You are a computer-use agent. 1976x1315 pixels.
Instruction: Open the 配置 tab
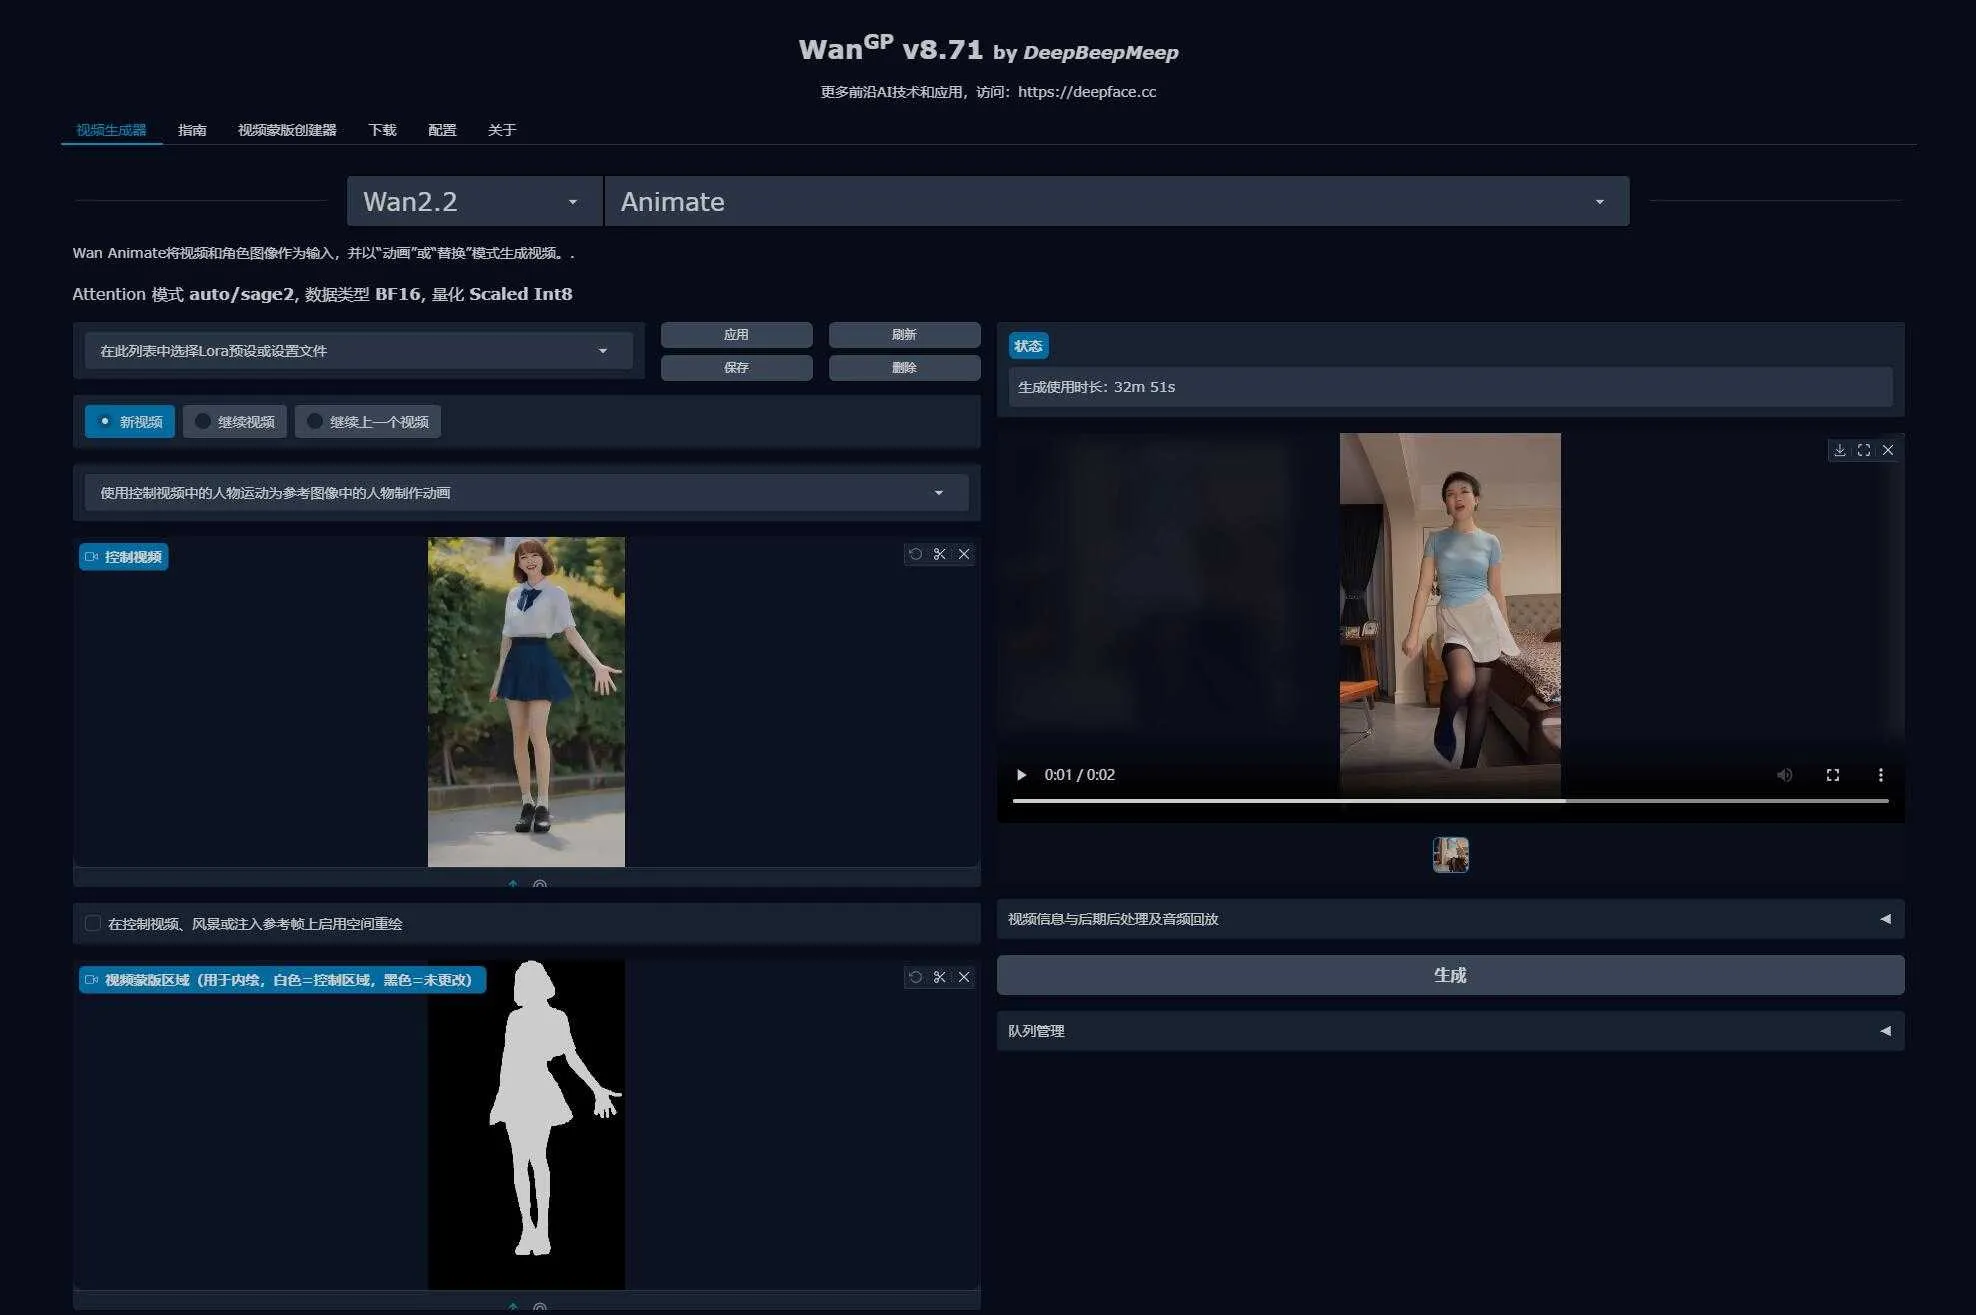tap(442, 130)
